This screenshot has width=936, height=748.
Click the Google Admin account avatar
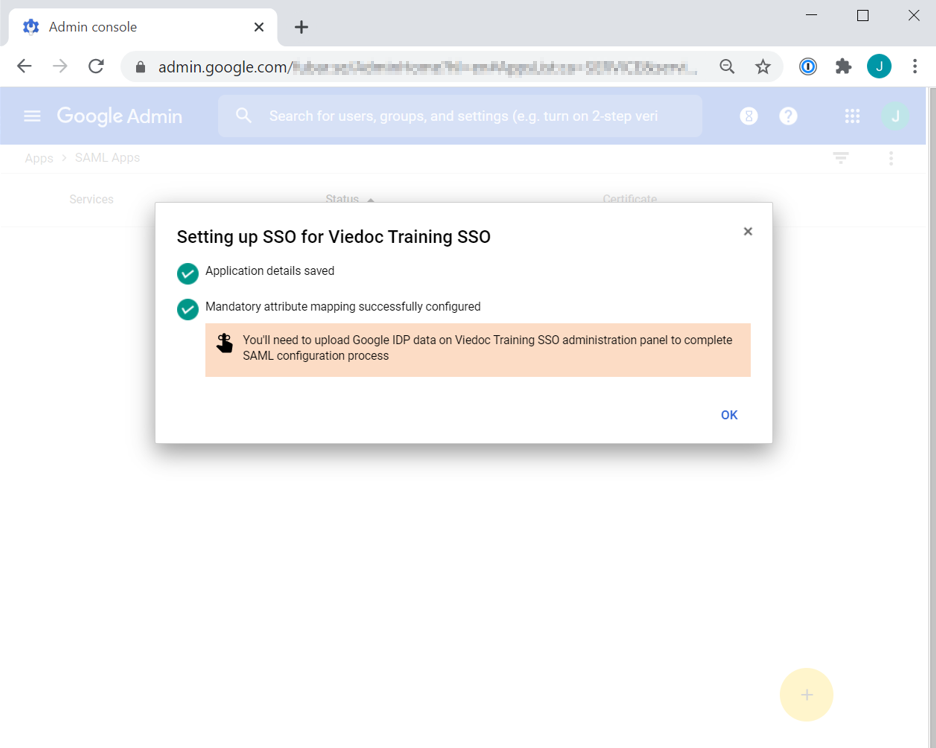(x=895, y=116)
